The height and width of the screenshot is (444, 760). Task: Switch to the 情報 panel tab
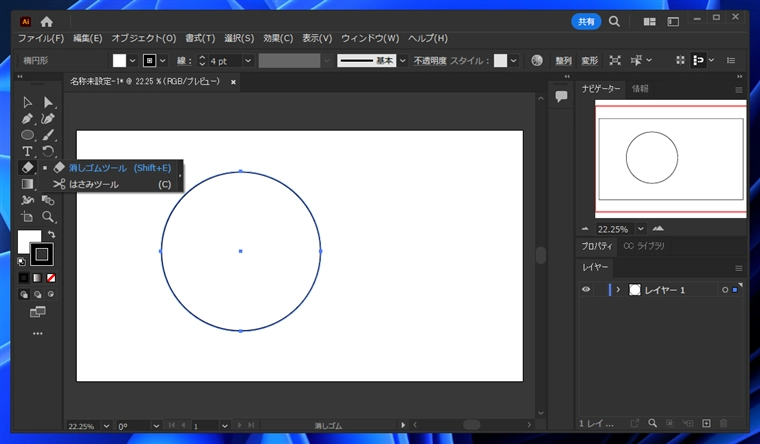point(640,89)
